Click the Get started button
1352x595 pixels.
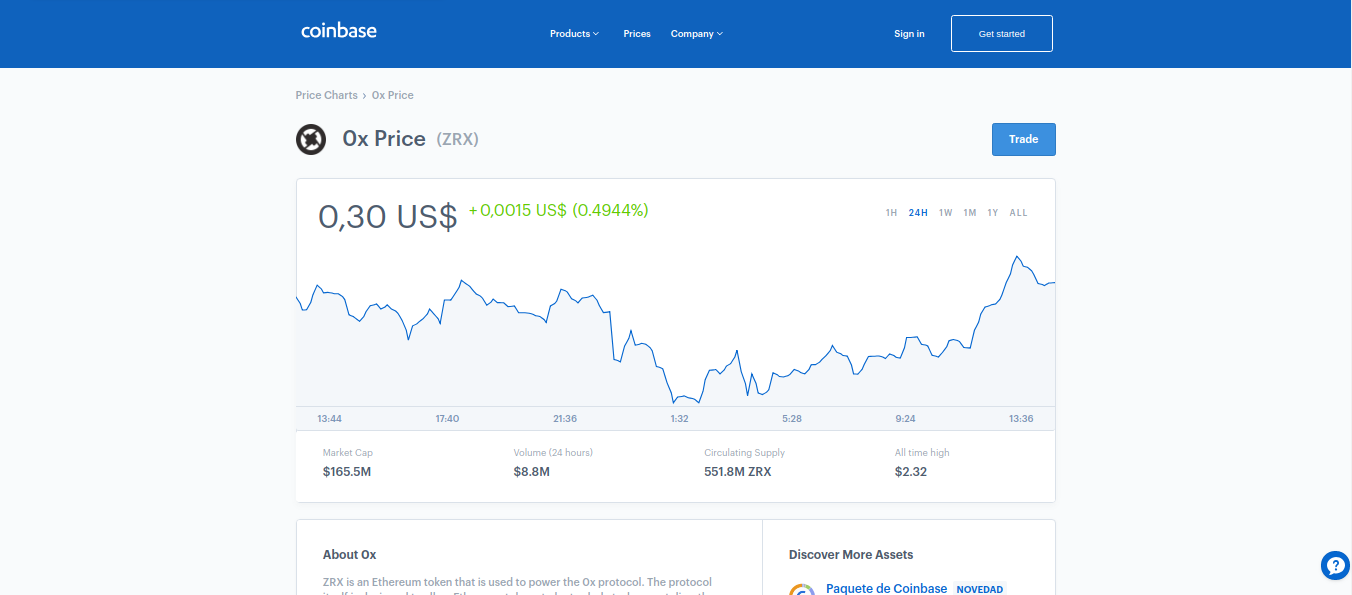(1002, 33)
